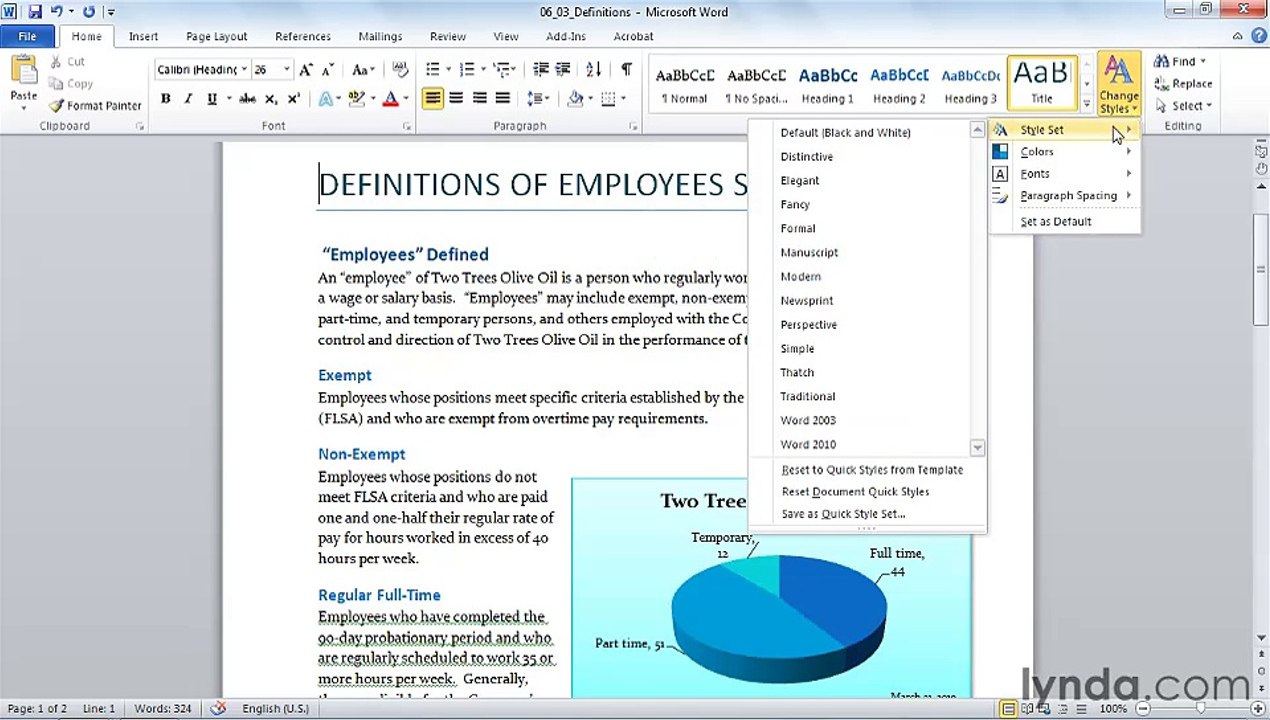Switch to the Page Layout tab
The image size is (1270, 720).
pos(216,36)
